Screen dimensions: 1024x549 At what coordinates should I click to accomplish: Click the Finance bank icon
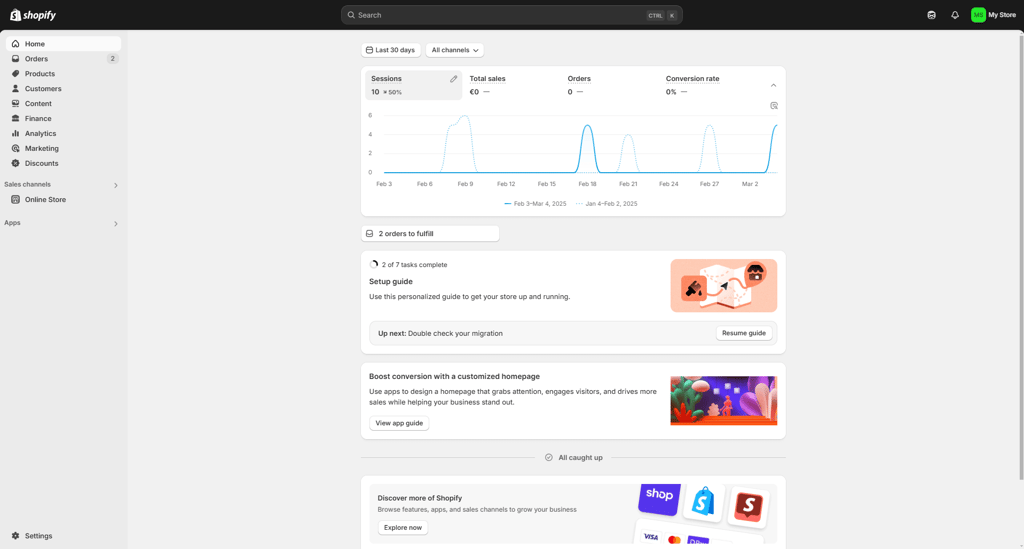(16, 119)
